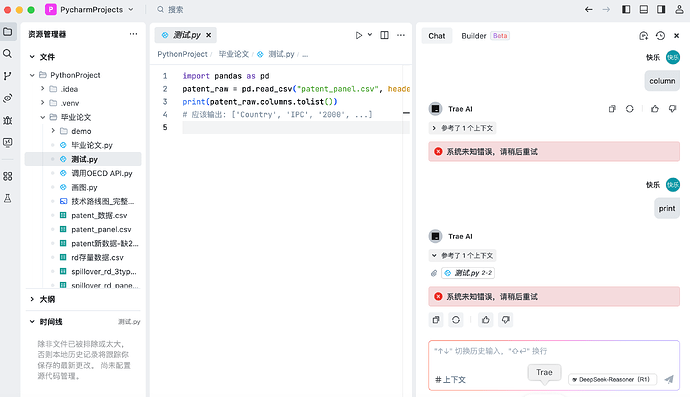Copy the first Trae AI response
Screen dimensions: 690x397
click(612, 109)
